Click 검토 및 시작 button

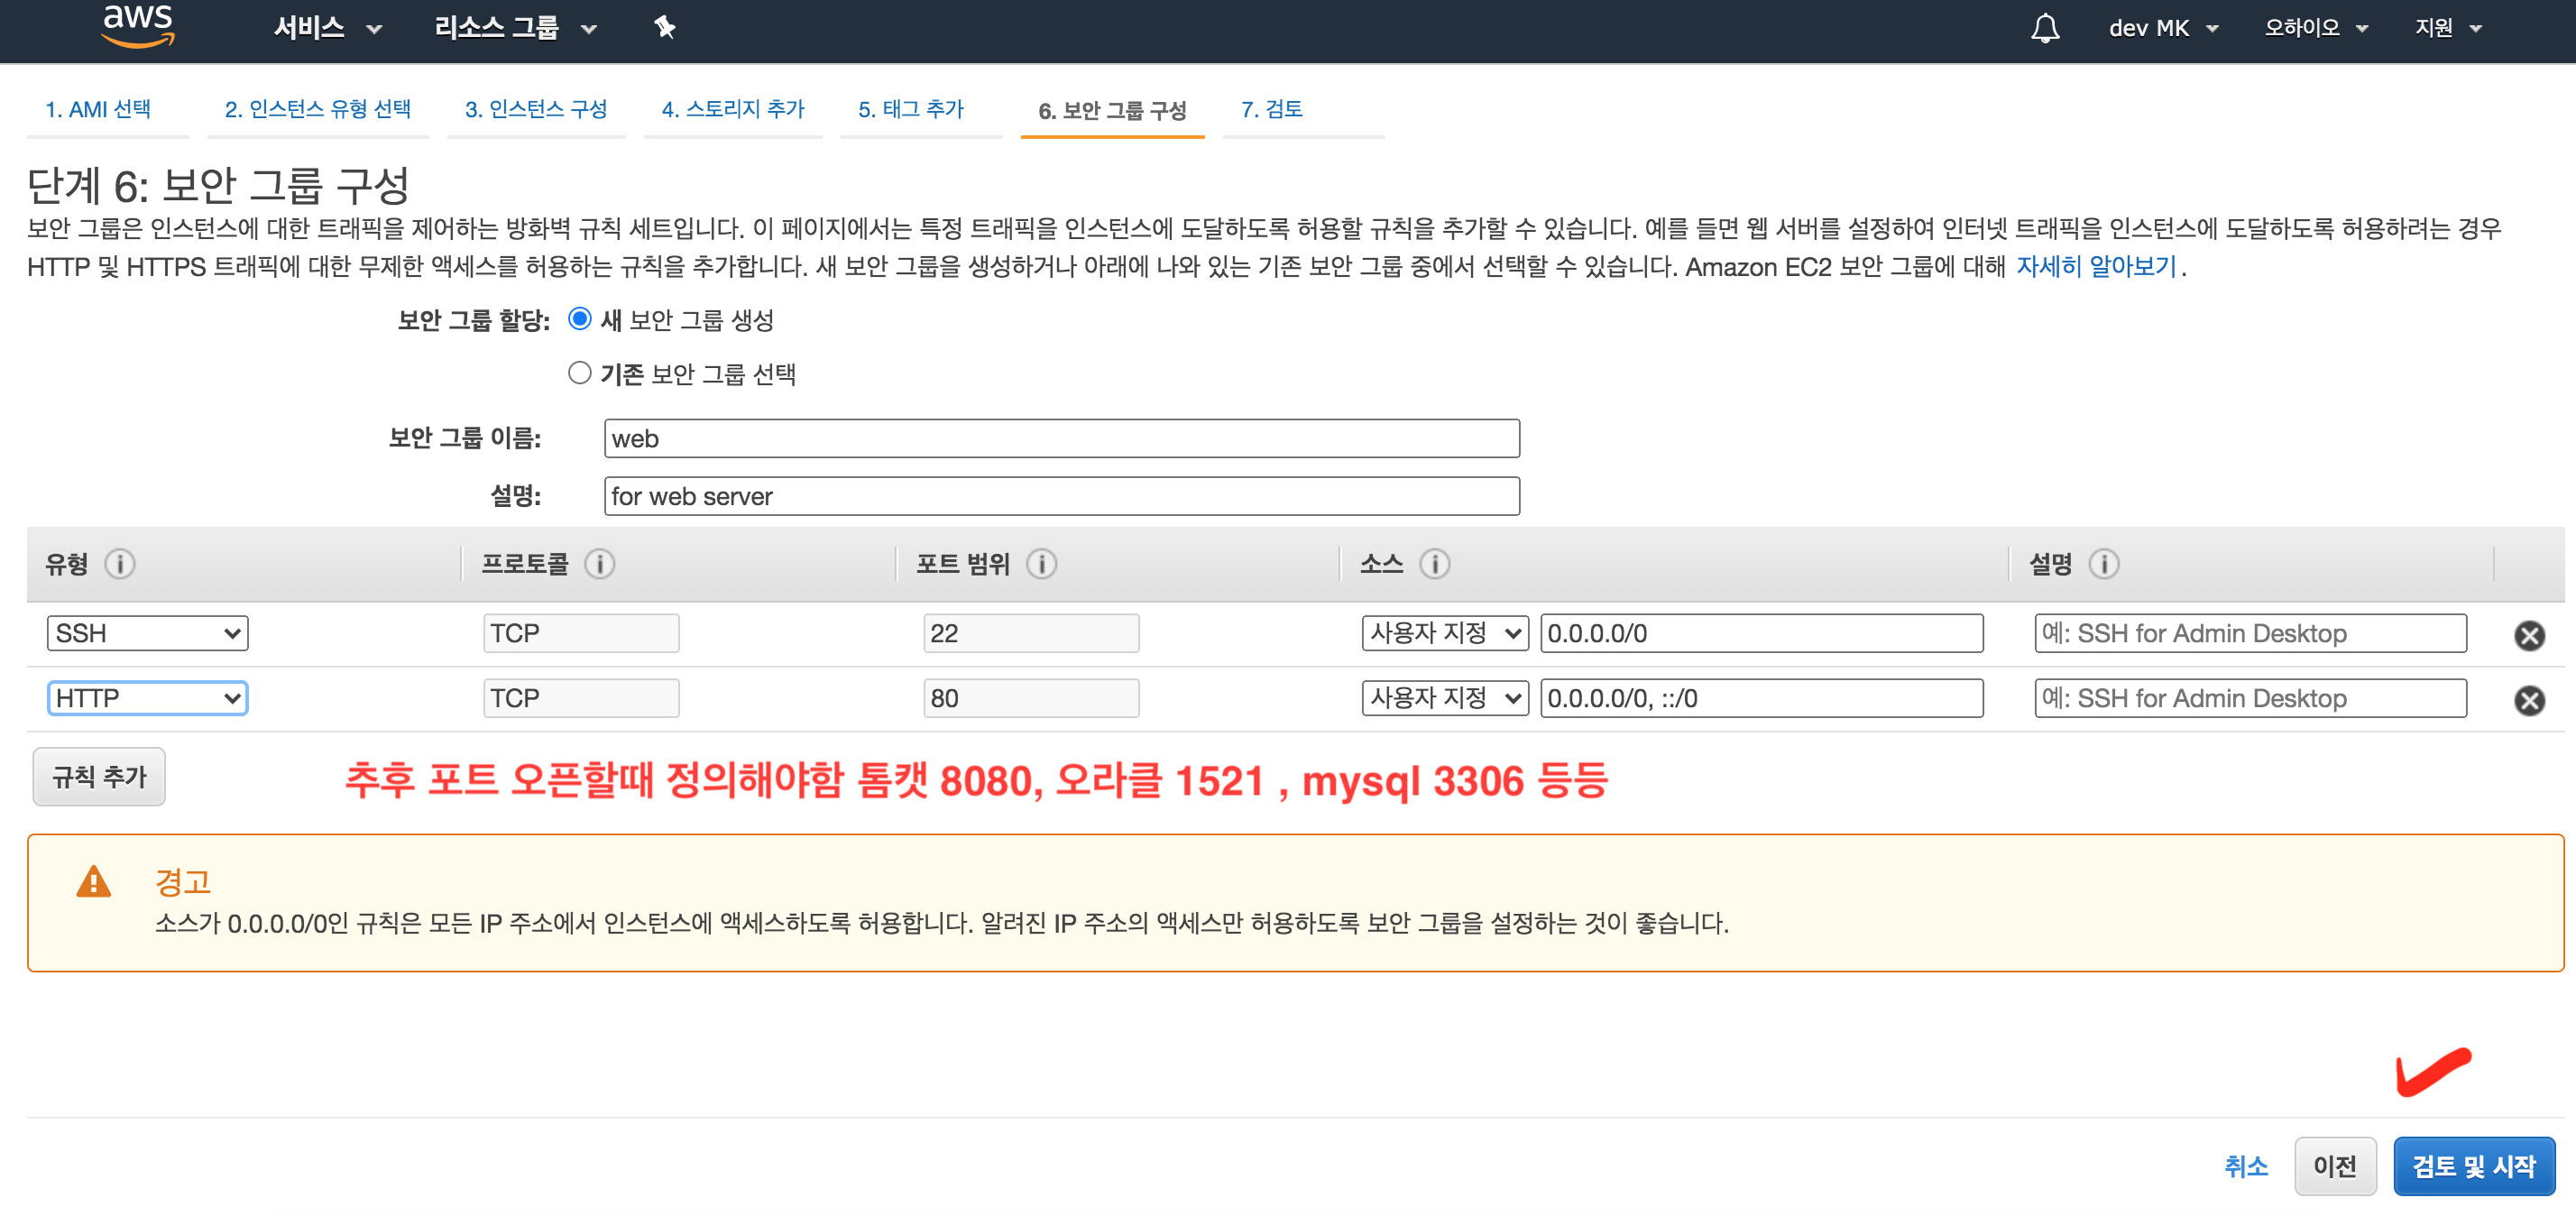2473,1165
